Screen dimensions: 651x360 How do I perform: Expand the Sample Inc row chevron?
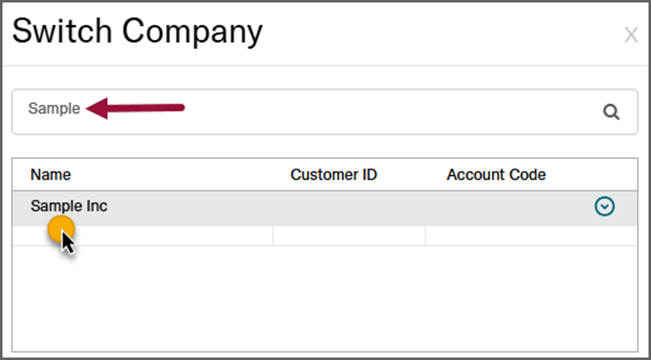coord(604,206)
